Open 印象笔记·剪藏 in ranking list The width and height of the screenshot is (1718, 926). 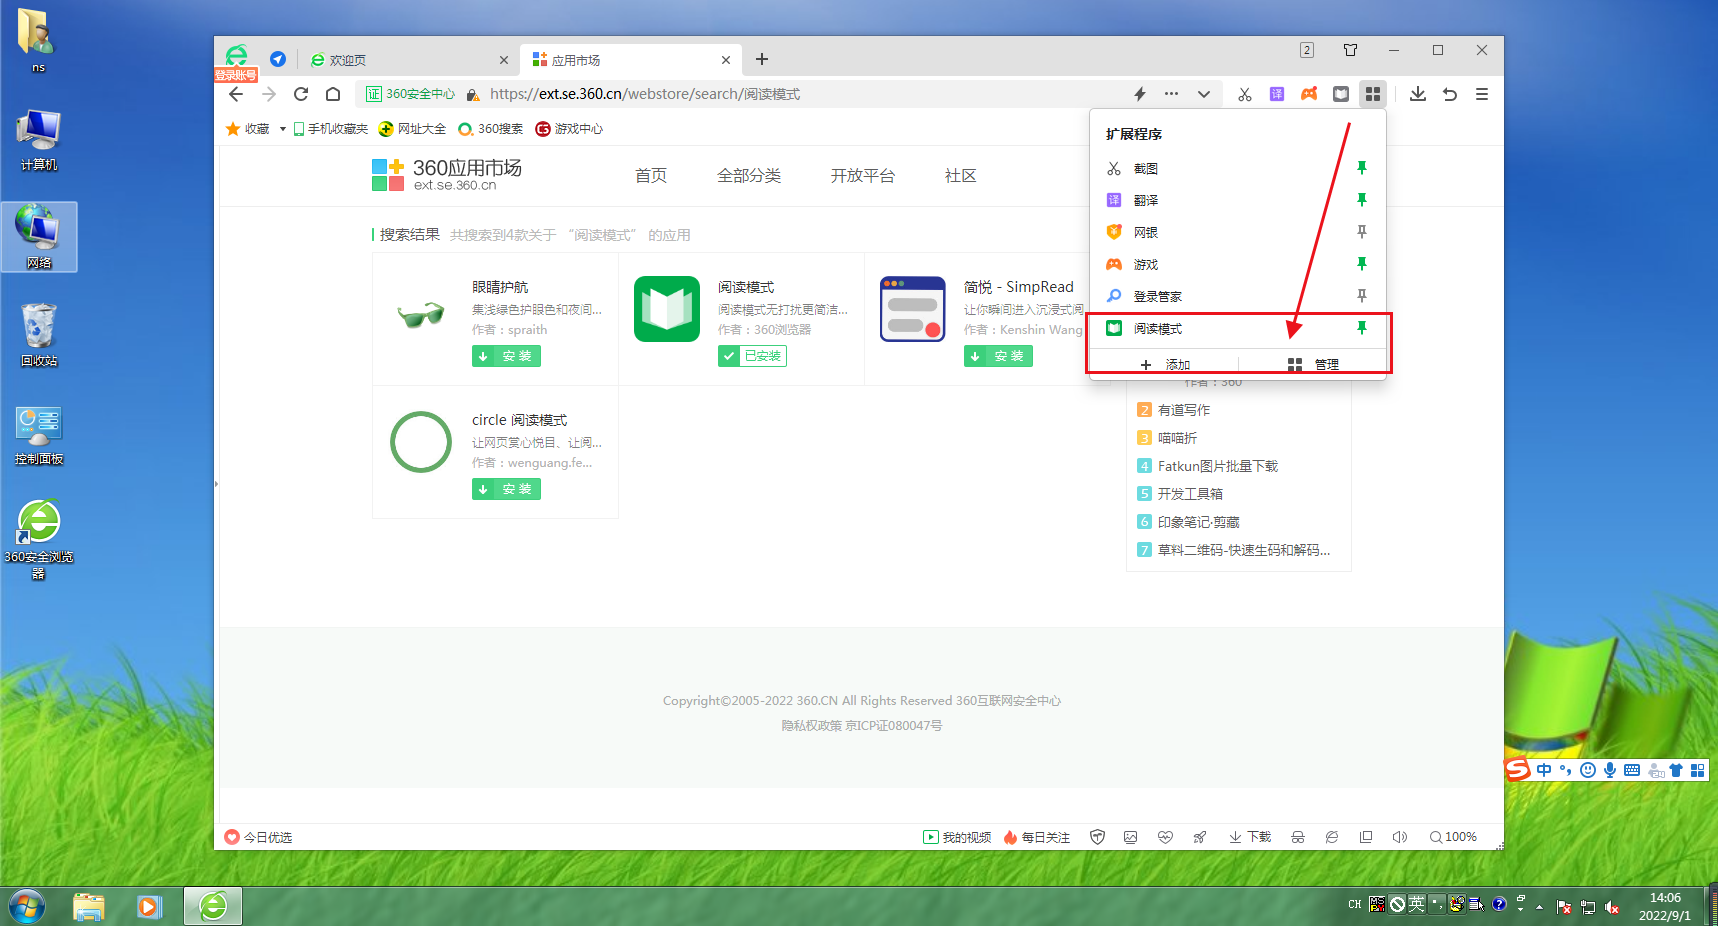pyautogui.click(x=1199, y=522)
